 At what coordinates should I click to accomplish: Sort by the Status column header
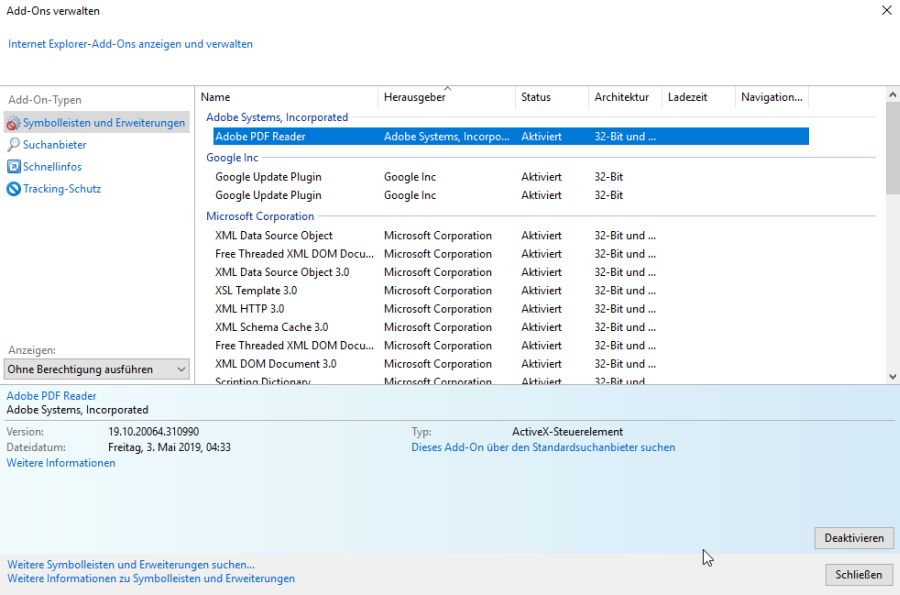click(552, 97)
